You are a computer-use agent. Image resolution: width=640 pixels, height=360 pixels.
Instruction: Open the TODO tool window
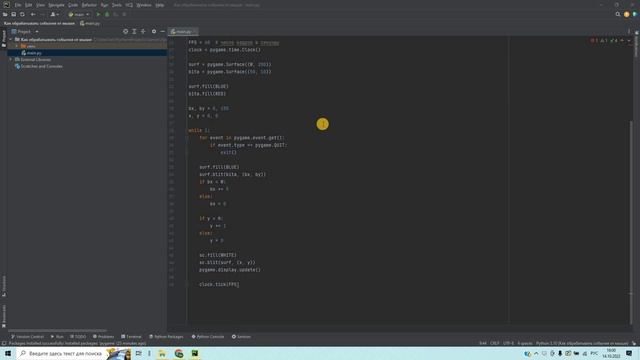pyautogui.click(x=78, y=337)
